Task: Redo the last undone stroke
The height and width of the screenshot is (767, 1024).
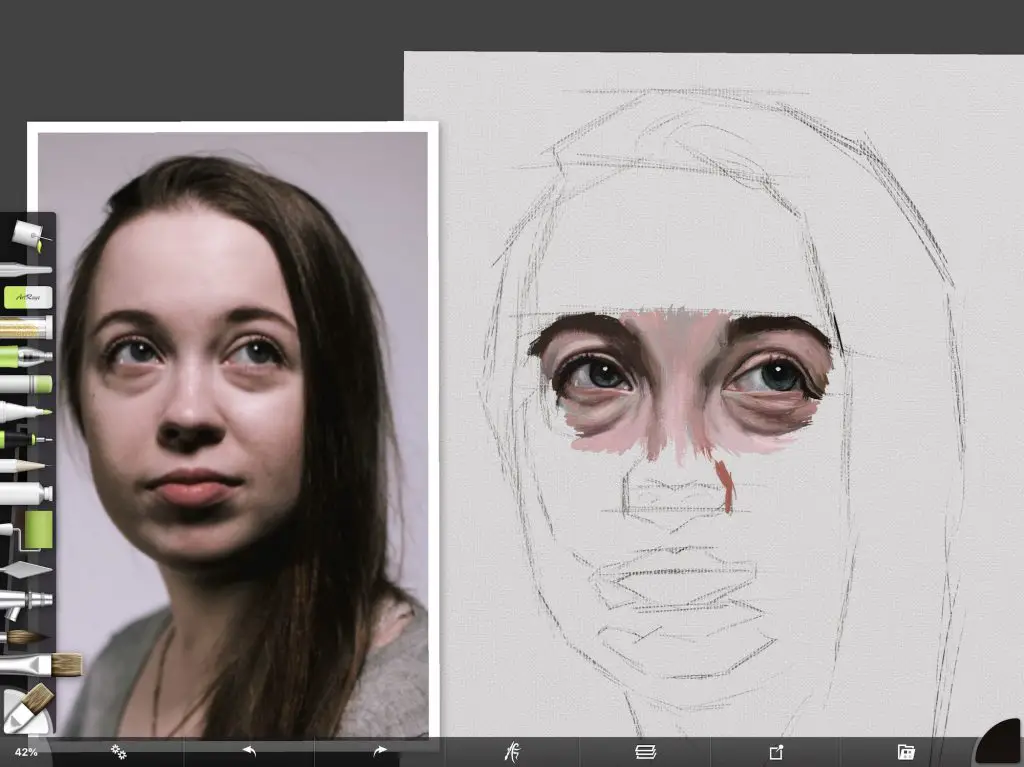Action: 379,751
